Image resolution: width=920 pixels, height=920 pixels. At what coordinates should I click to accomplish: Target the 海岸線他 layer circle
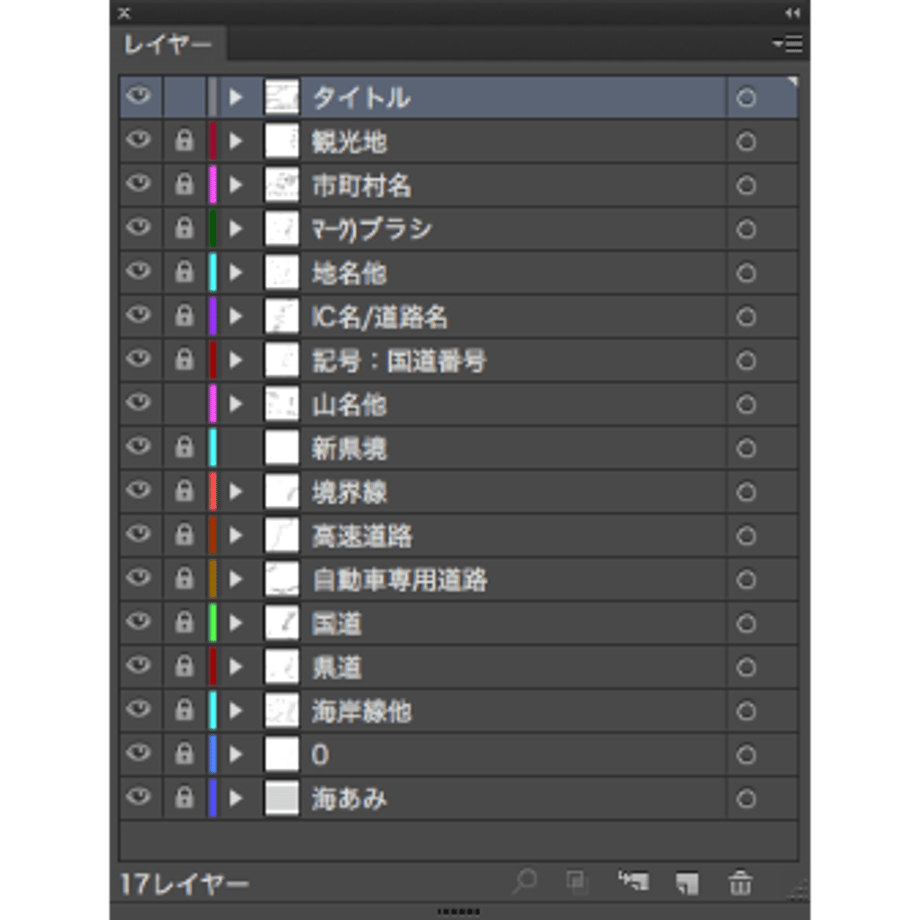(x=746, y=711)
